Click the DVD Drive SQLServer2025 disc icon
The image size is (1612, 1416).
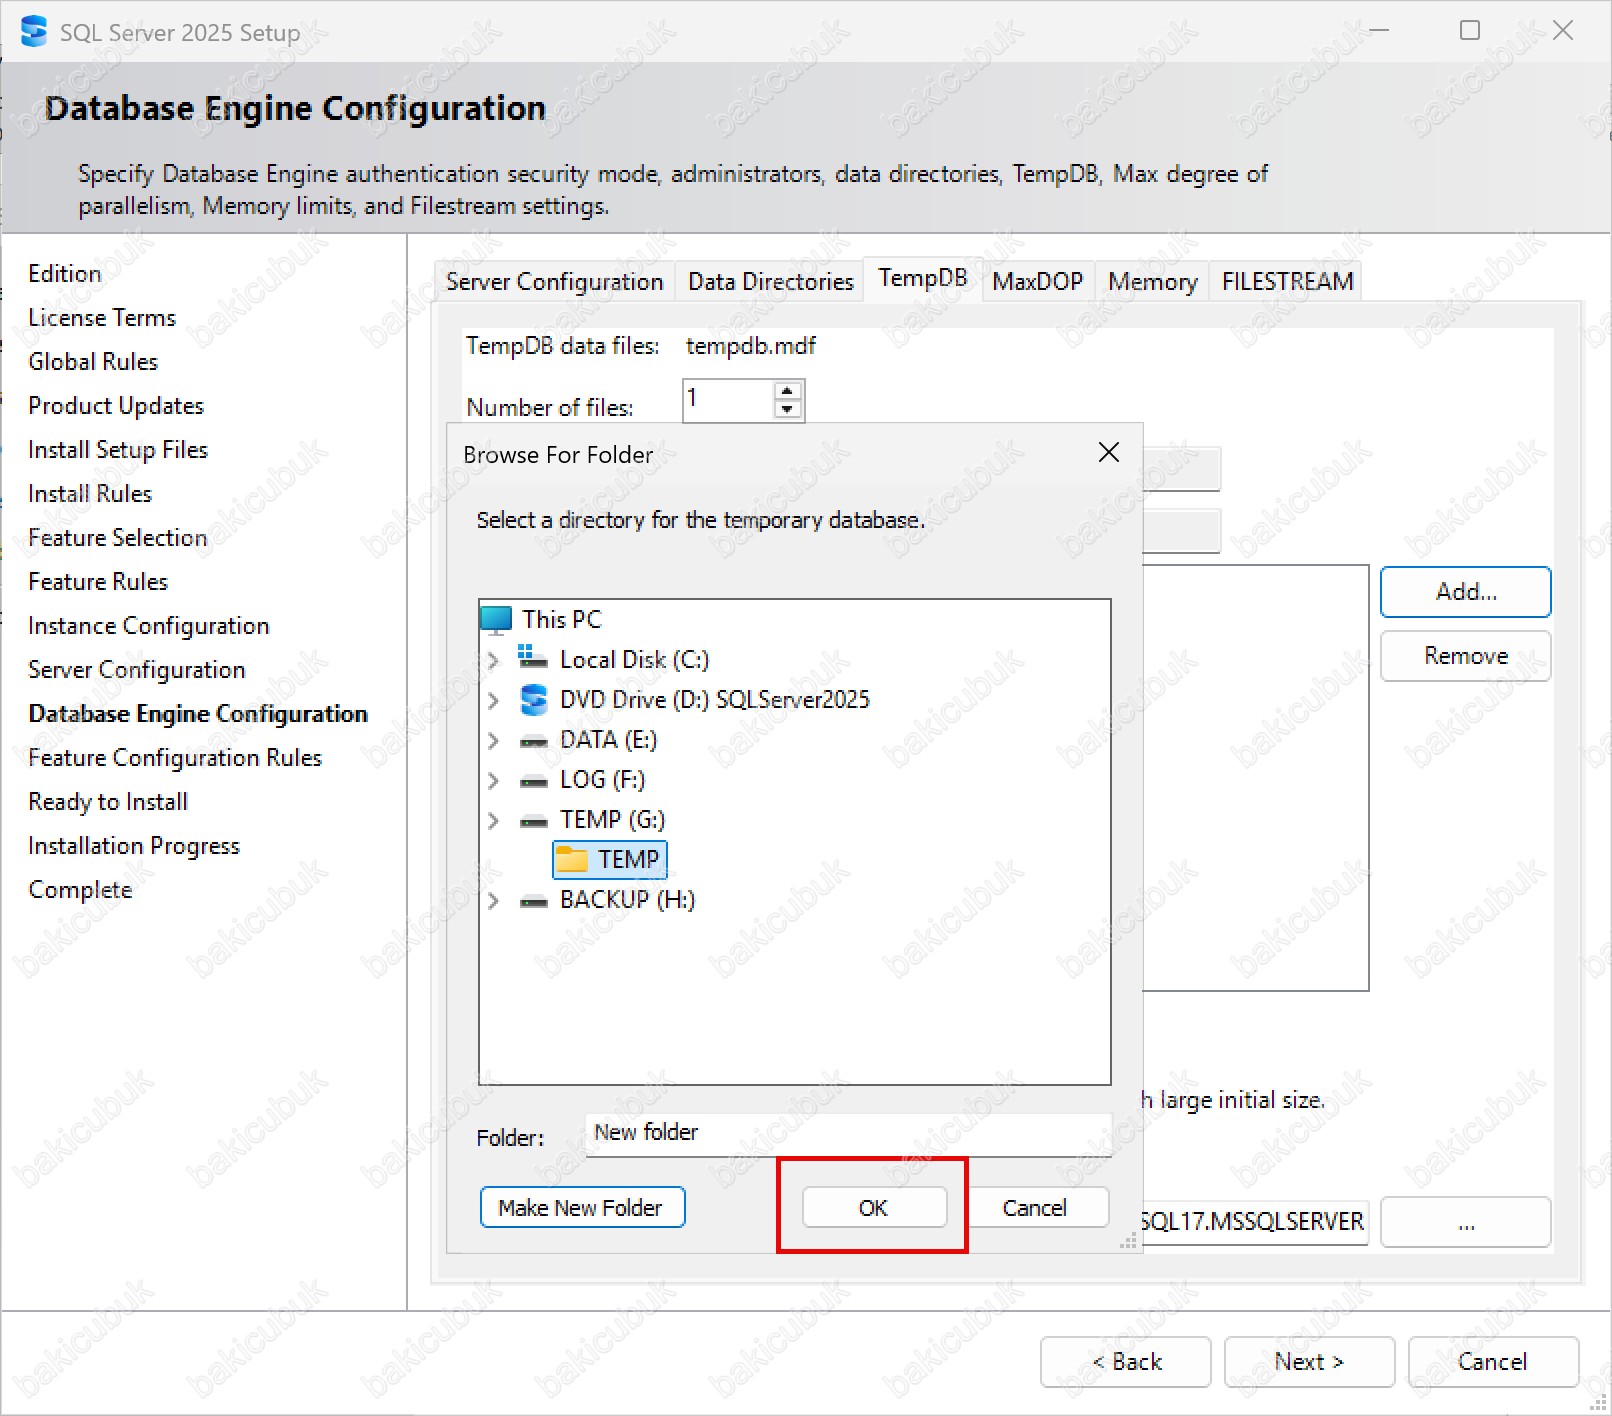(534, 700)
